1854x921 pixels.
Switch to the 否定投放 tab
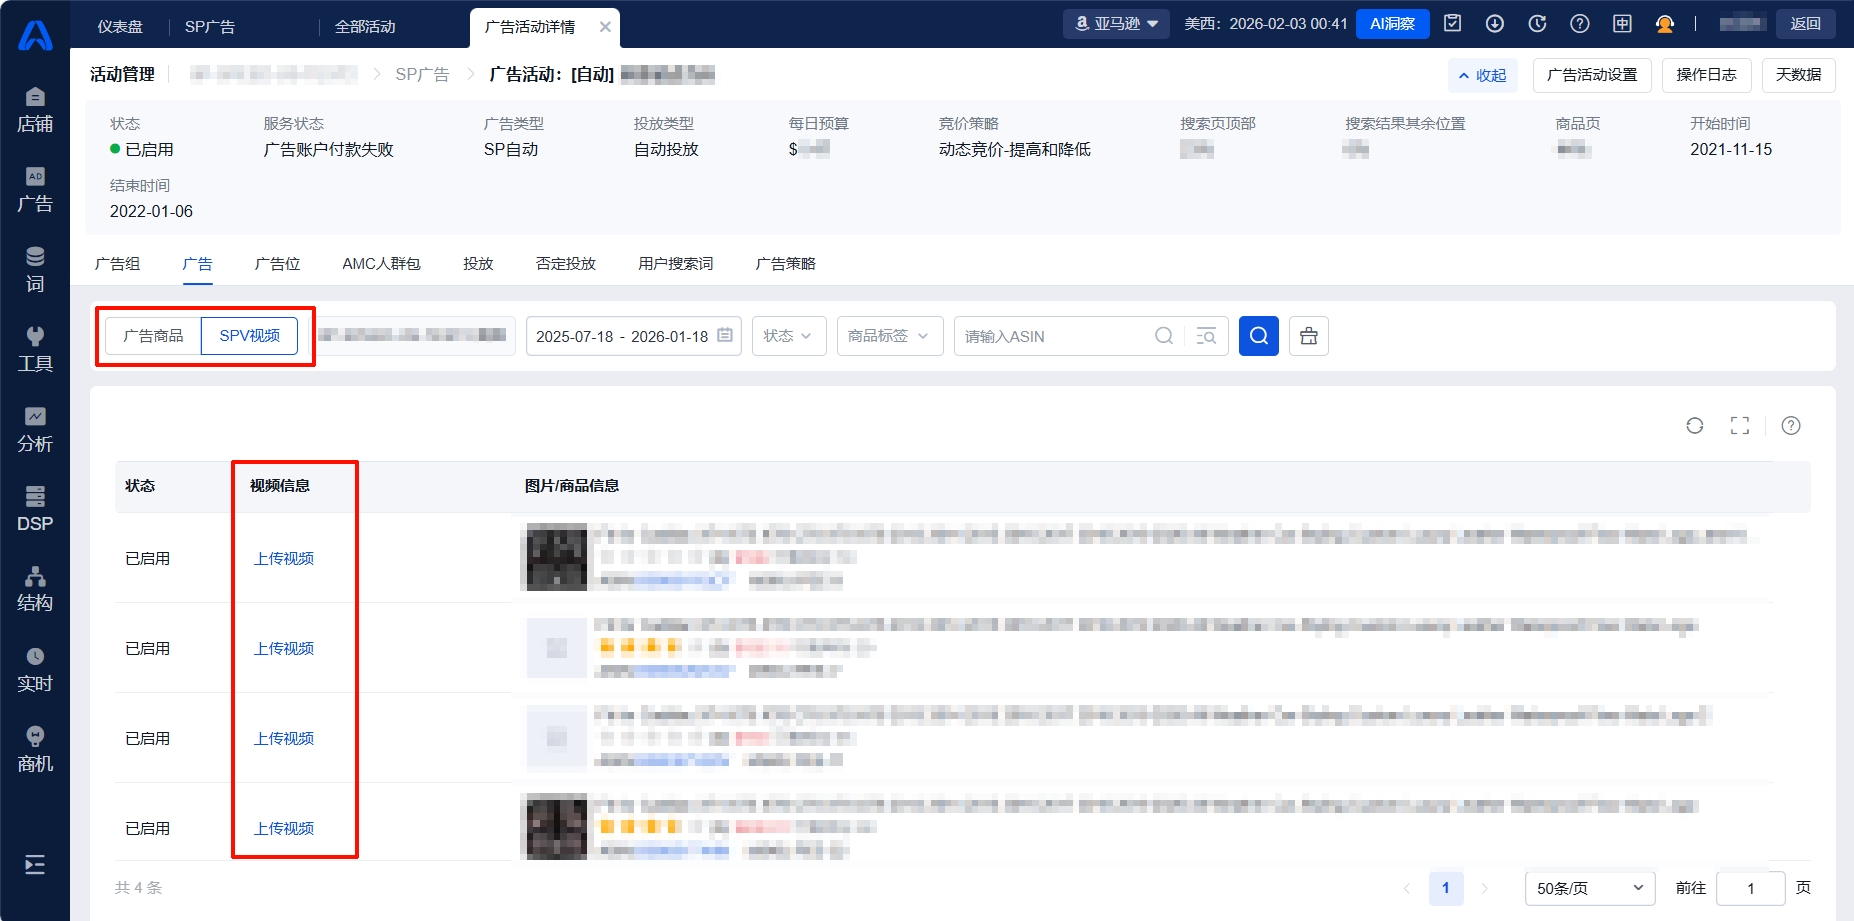coord(565,264)
